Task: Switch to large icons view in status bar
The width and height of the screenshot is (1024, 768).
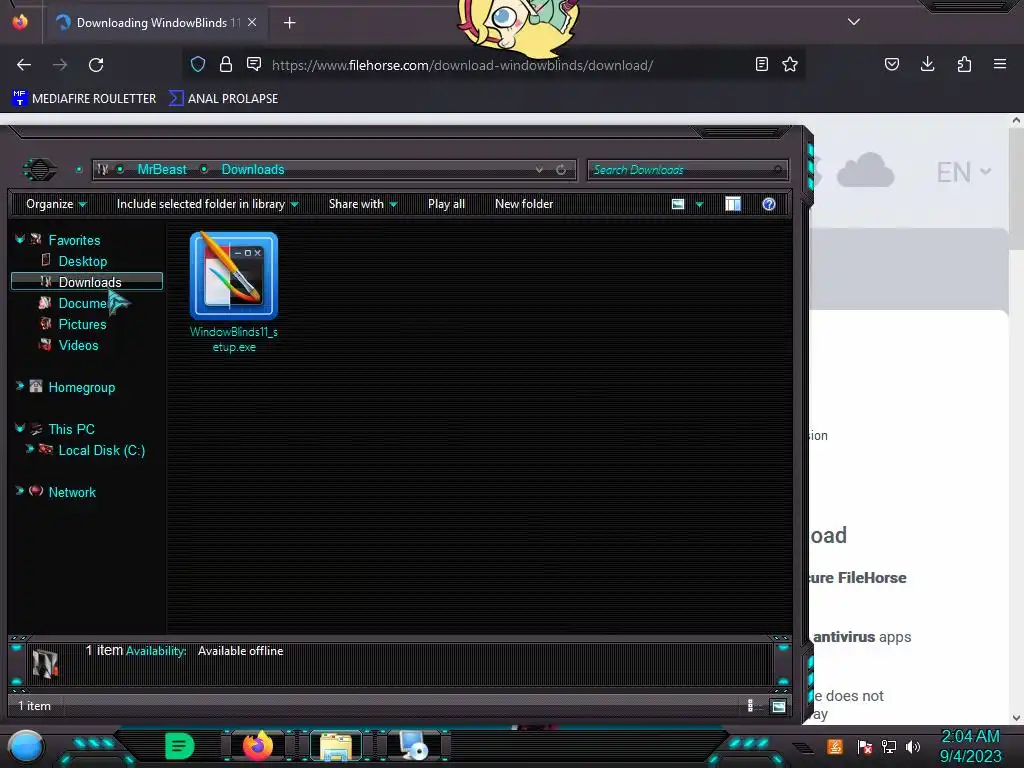Action: coord(778,706)
